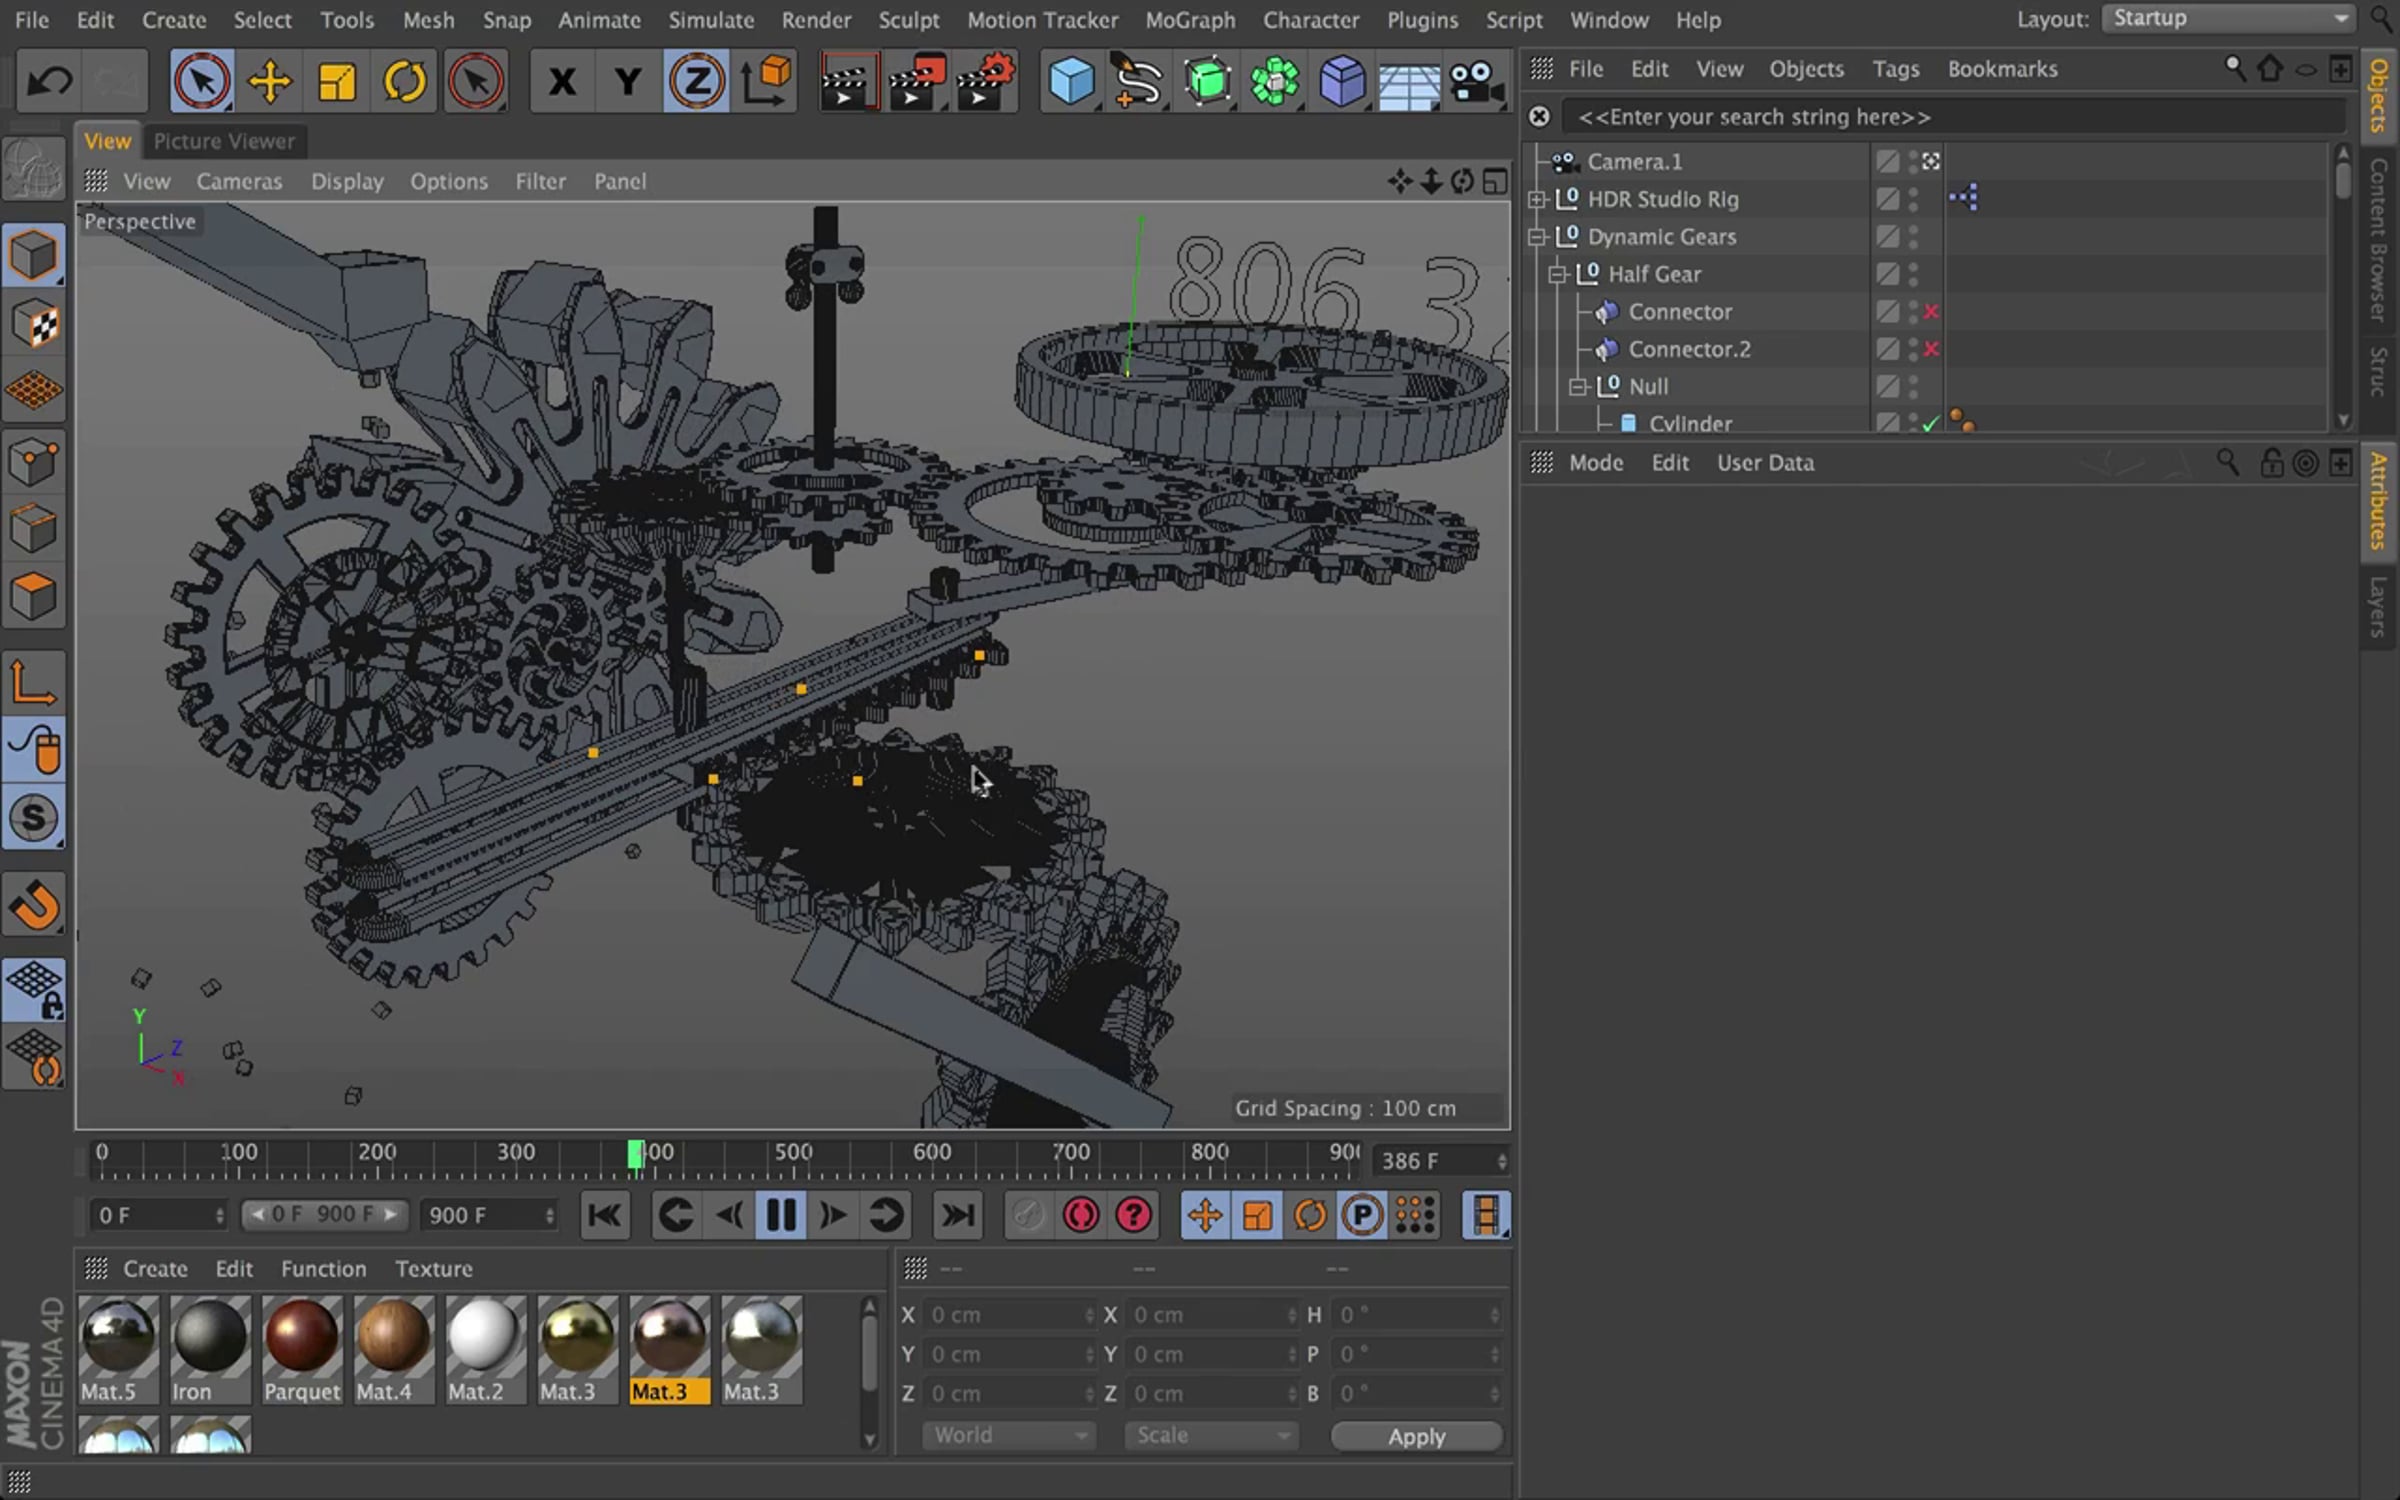Image resolution: width=2400 pixels, height=1500 pixels.
Task: Open the Simulate menu
Action: tap(711, 20)
